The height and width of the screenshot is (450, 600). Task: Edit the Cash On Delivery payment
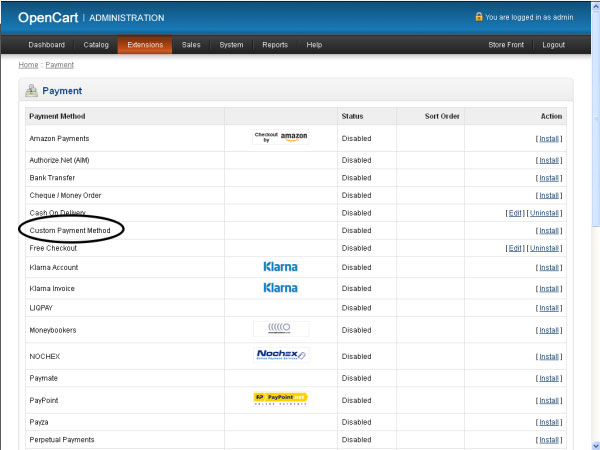pyautogui.click(x=515, y=213)
